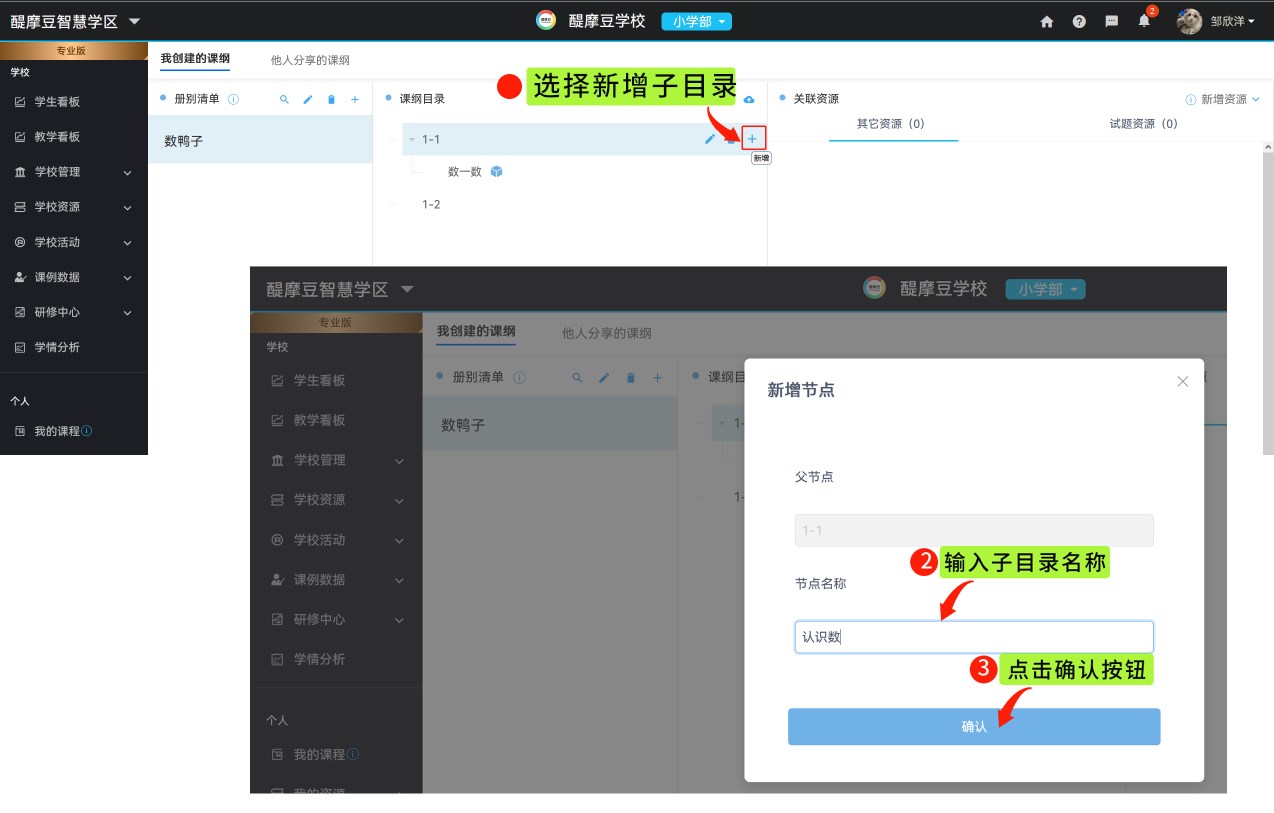
Task: Close the 新增节点 dialog
Action: click(x=1183, y=381)
